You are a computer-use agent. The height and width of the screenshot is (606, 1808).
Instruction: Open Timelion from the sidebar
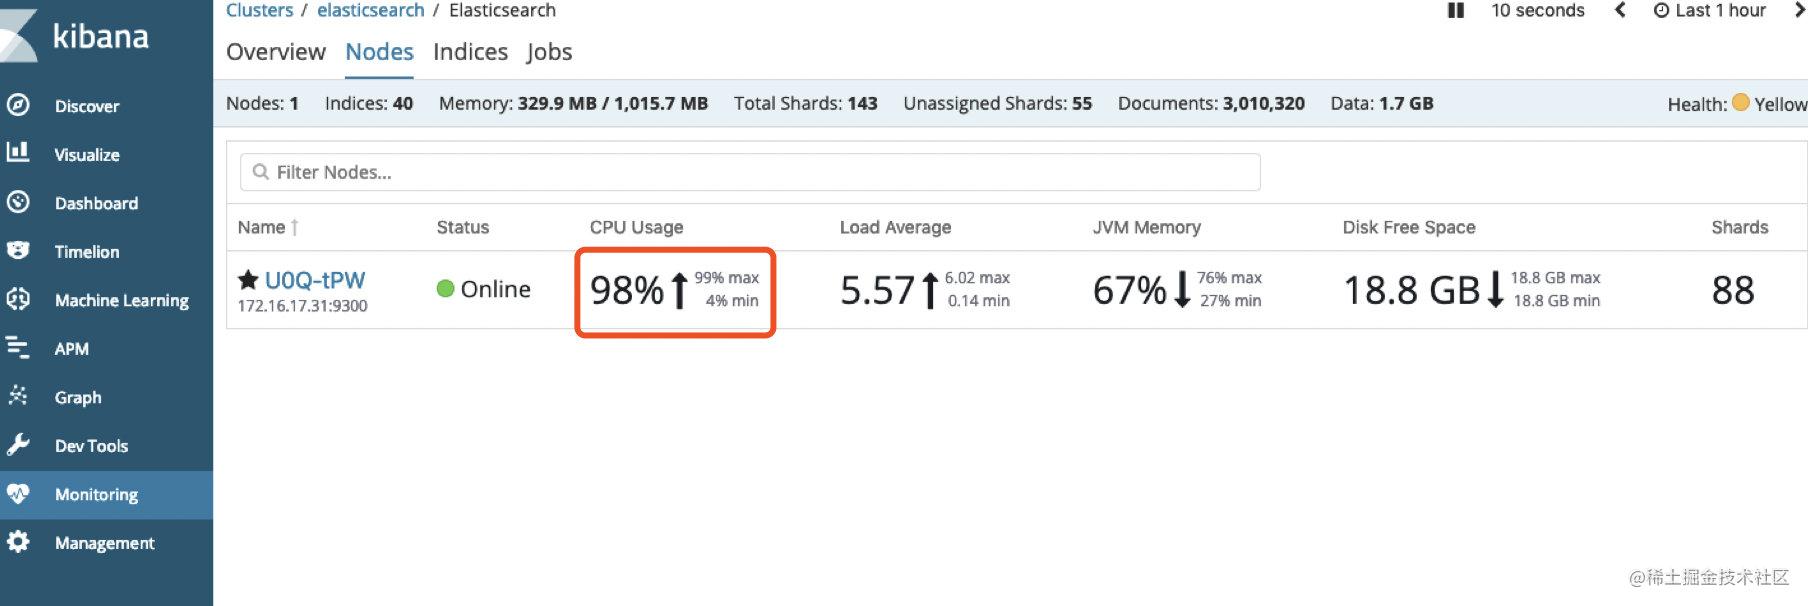[x=87, y=252]
